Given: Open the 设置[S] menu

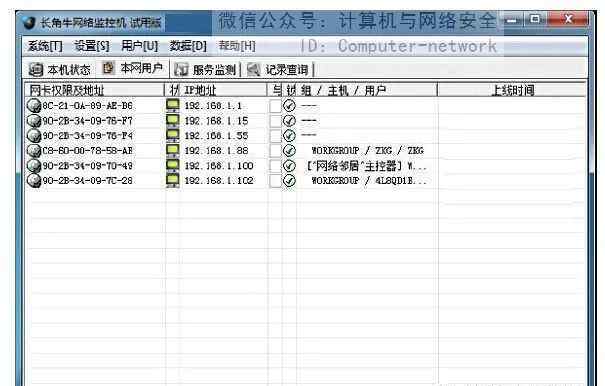Looking at the screenshot, I should [91, 46].
